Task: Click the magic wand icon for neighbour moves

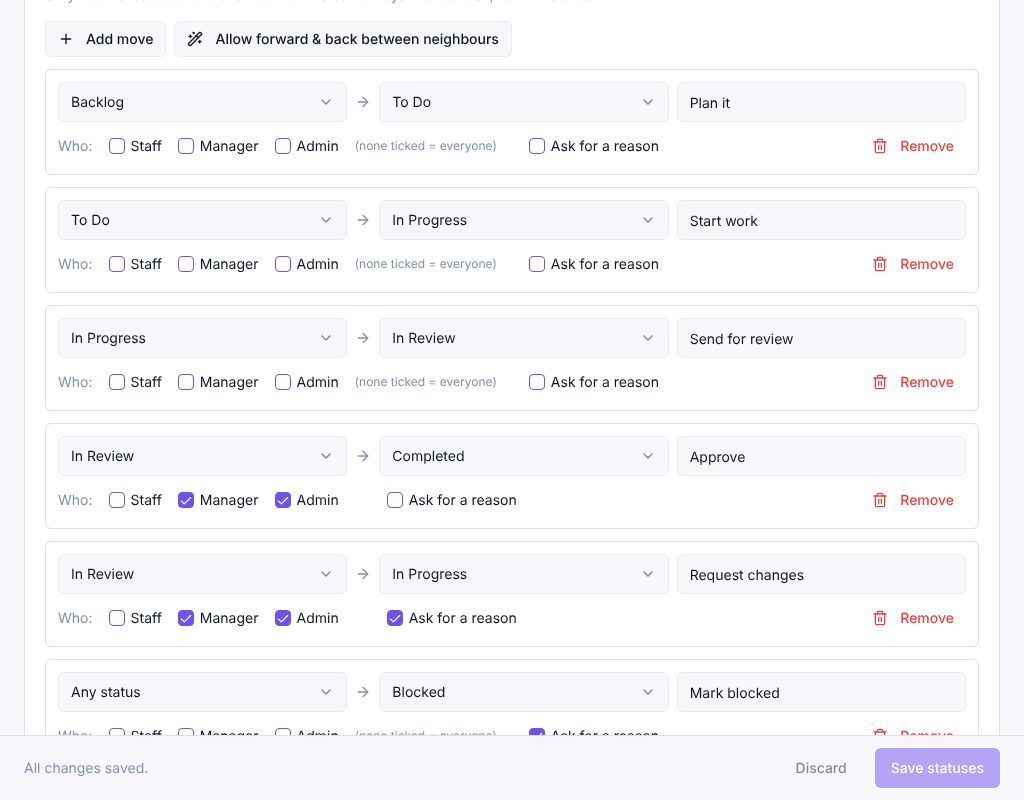Action: coord(195,39)
